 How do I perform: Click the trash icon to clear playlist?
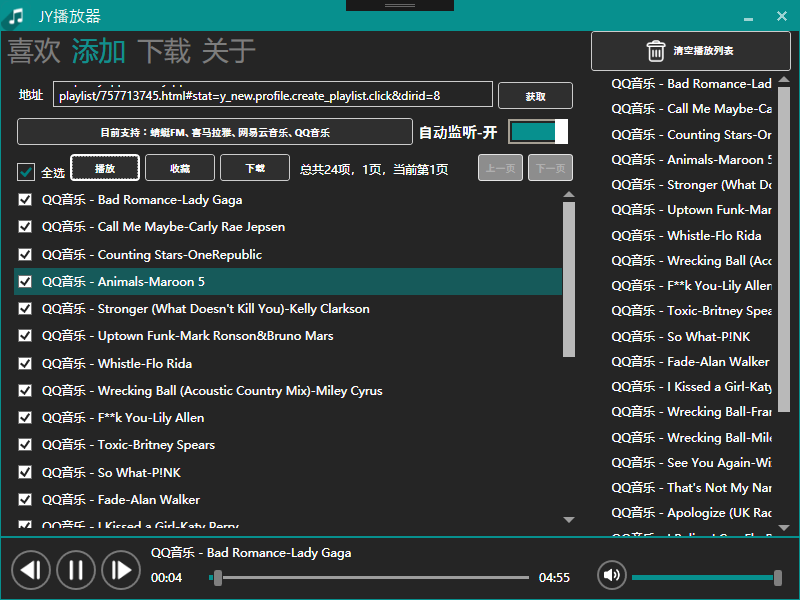tap(656, 51)
